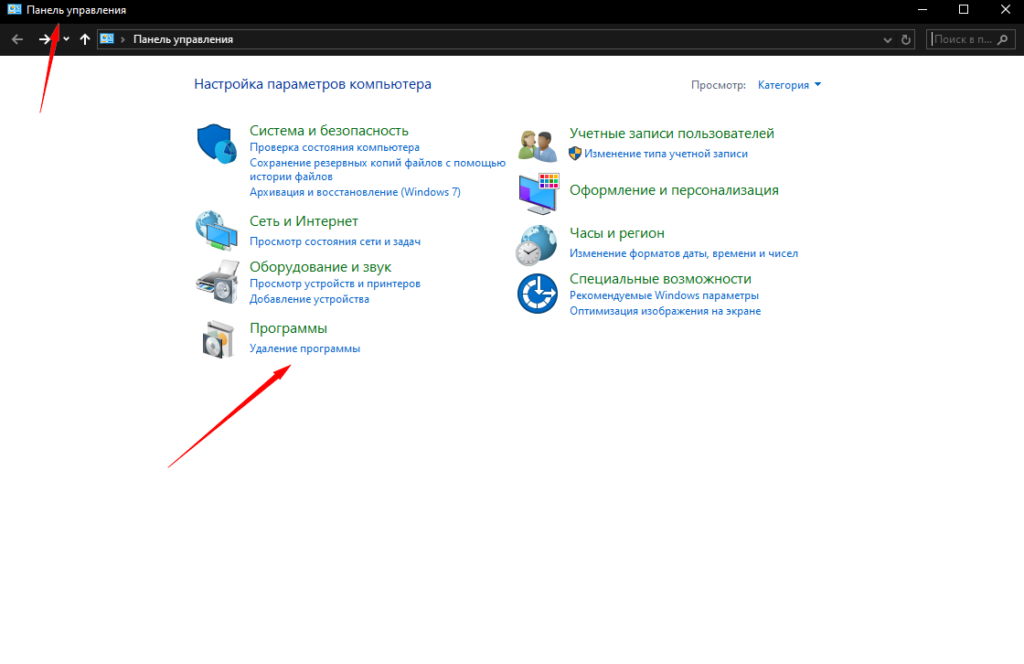Open Программы category heading
This screenshot has height=664, width=1024.
pyautogui.click(x=288, y=328)
